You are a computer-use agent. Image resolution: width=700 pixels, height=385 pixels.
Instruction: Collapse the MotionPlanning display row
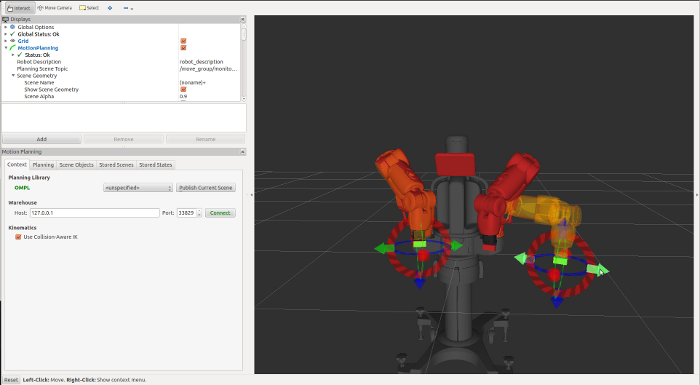[5, 48]
